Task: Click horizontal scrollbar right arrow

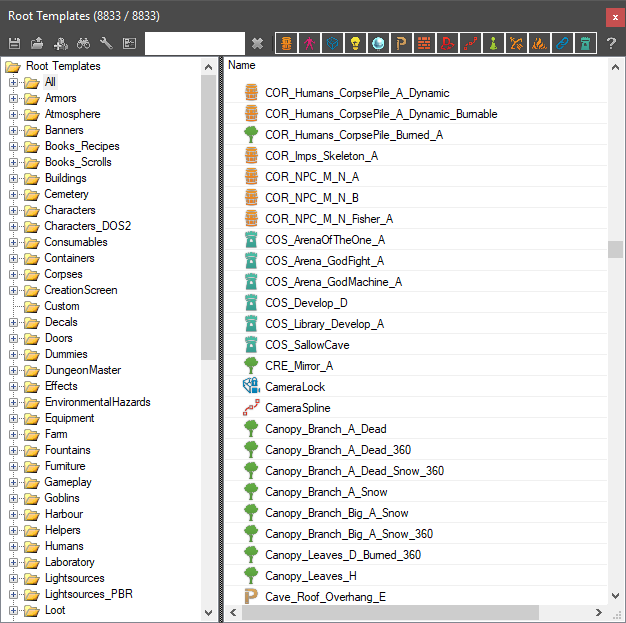Action: (x=598, y=612)
